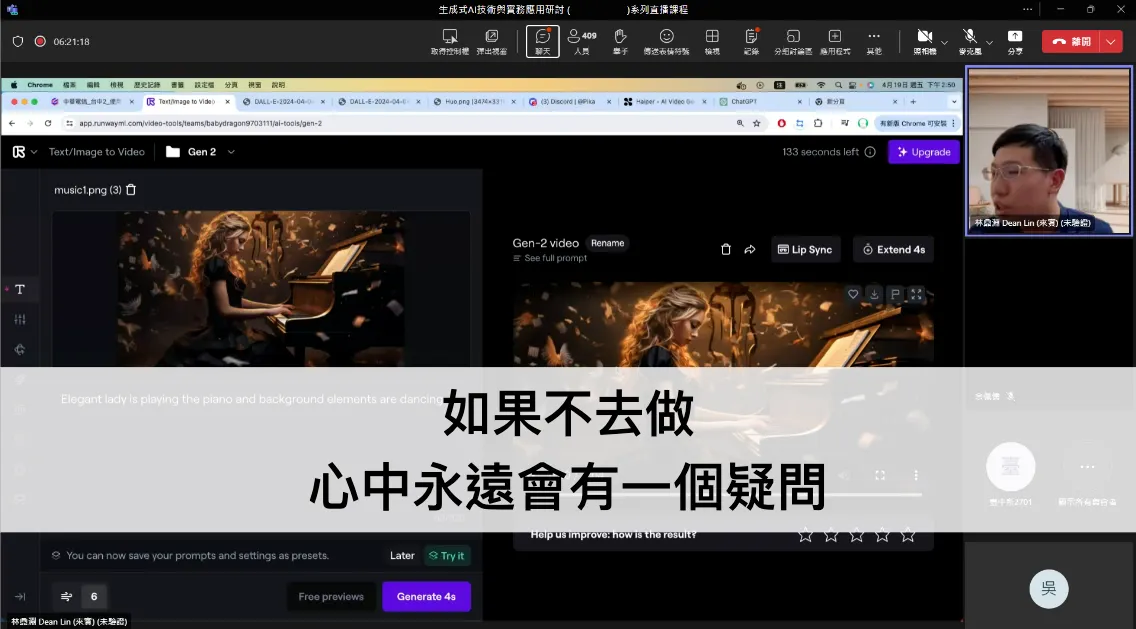Rate the result with the fifth star
The image size is (1136, 629).
point(908,535)
